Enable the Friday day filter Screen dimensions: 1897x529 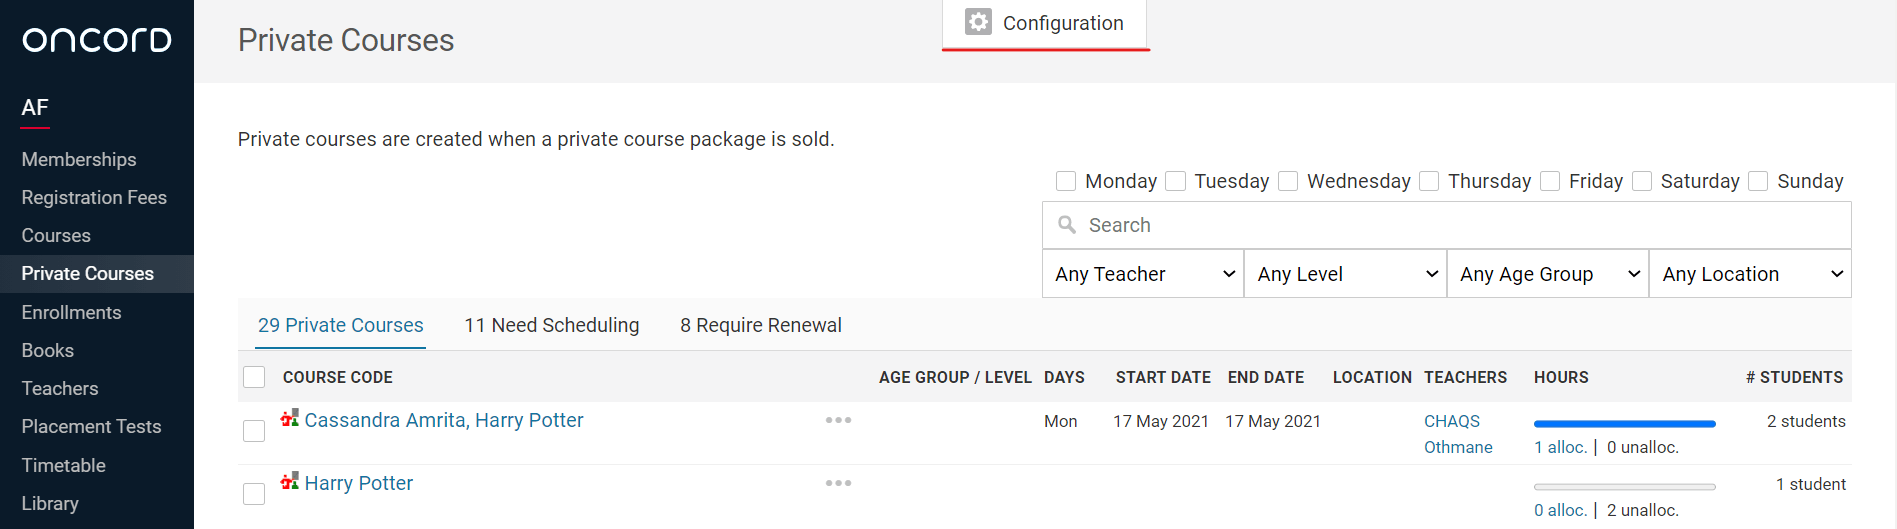pos(1550,181)
